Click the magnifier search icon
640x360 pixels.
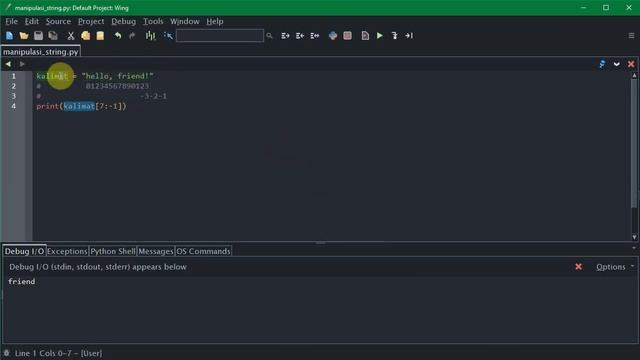click(269, 36)
